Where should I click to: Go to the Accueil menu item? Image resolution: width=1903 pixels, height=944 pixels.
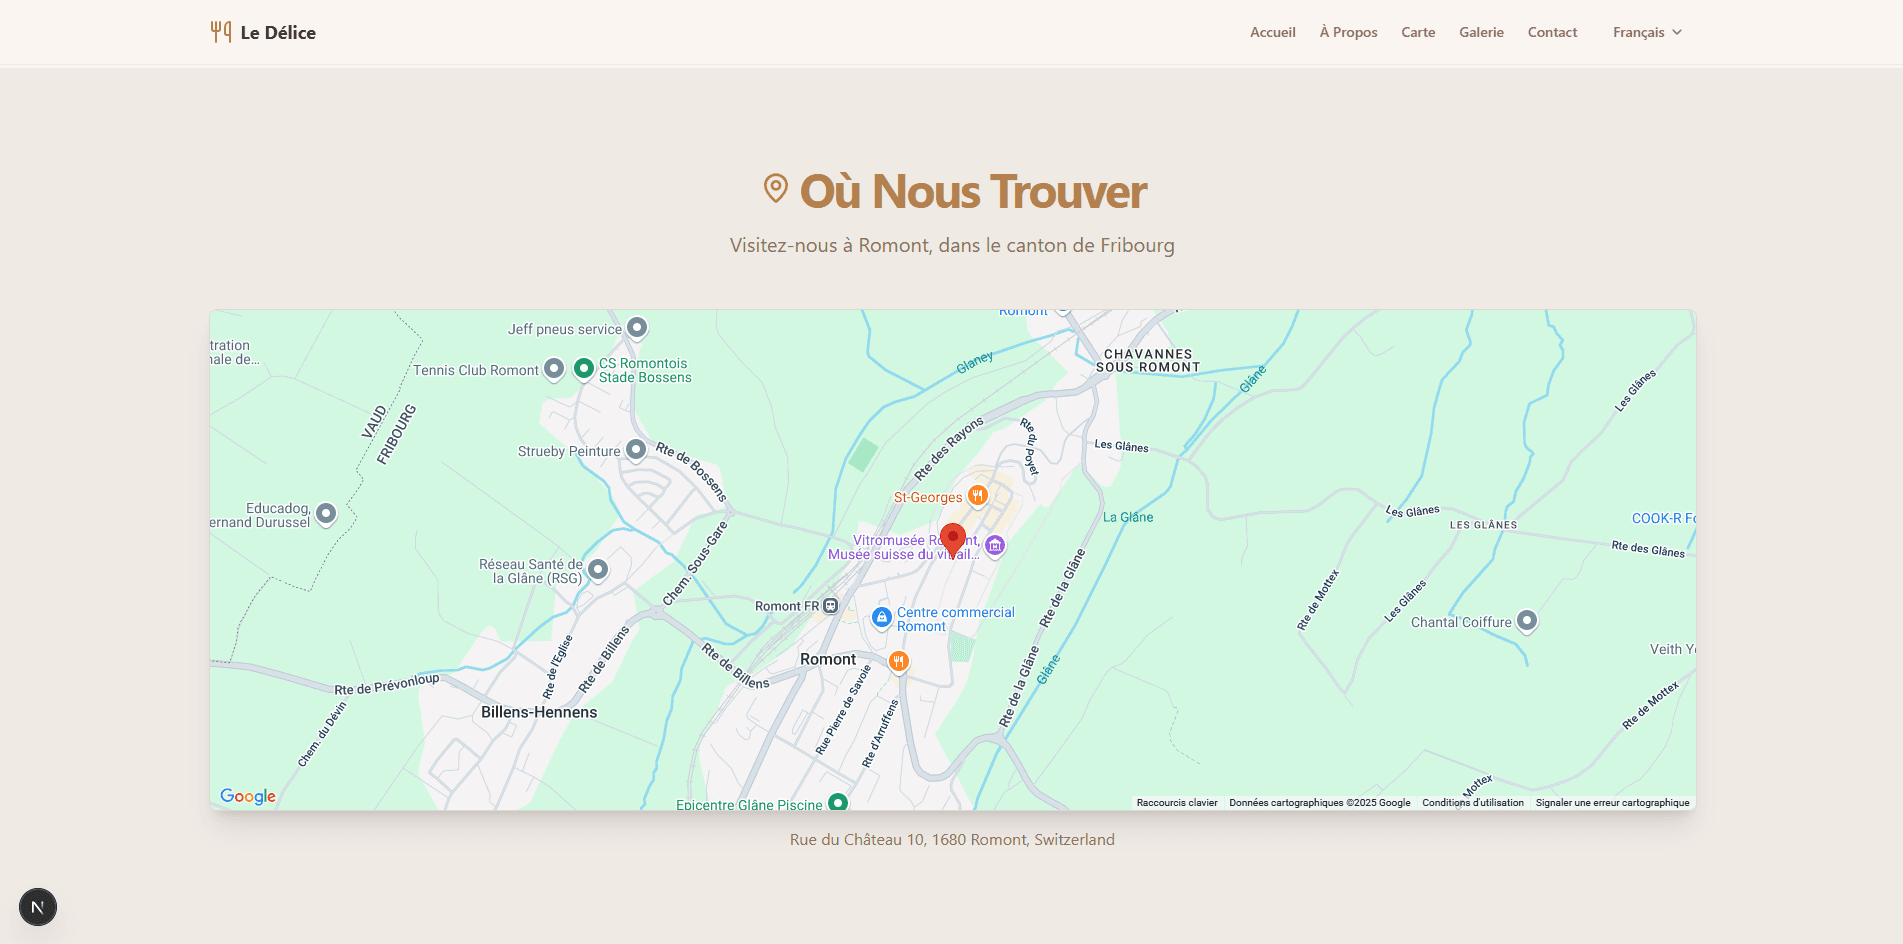click(1272, 32)
